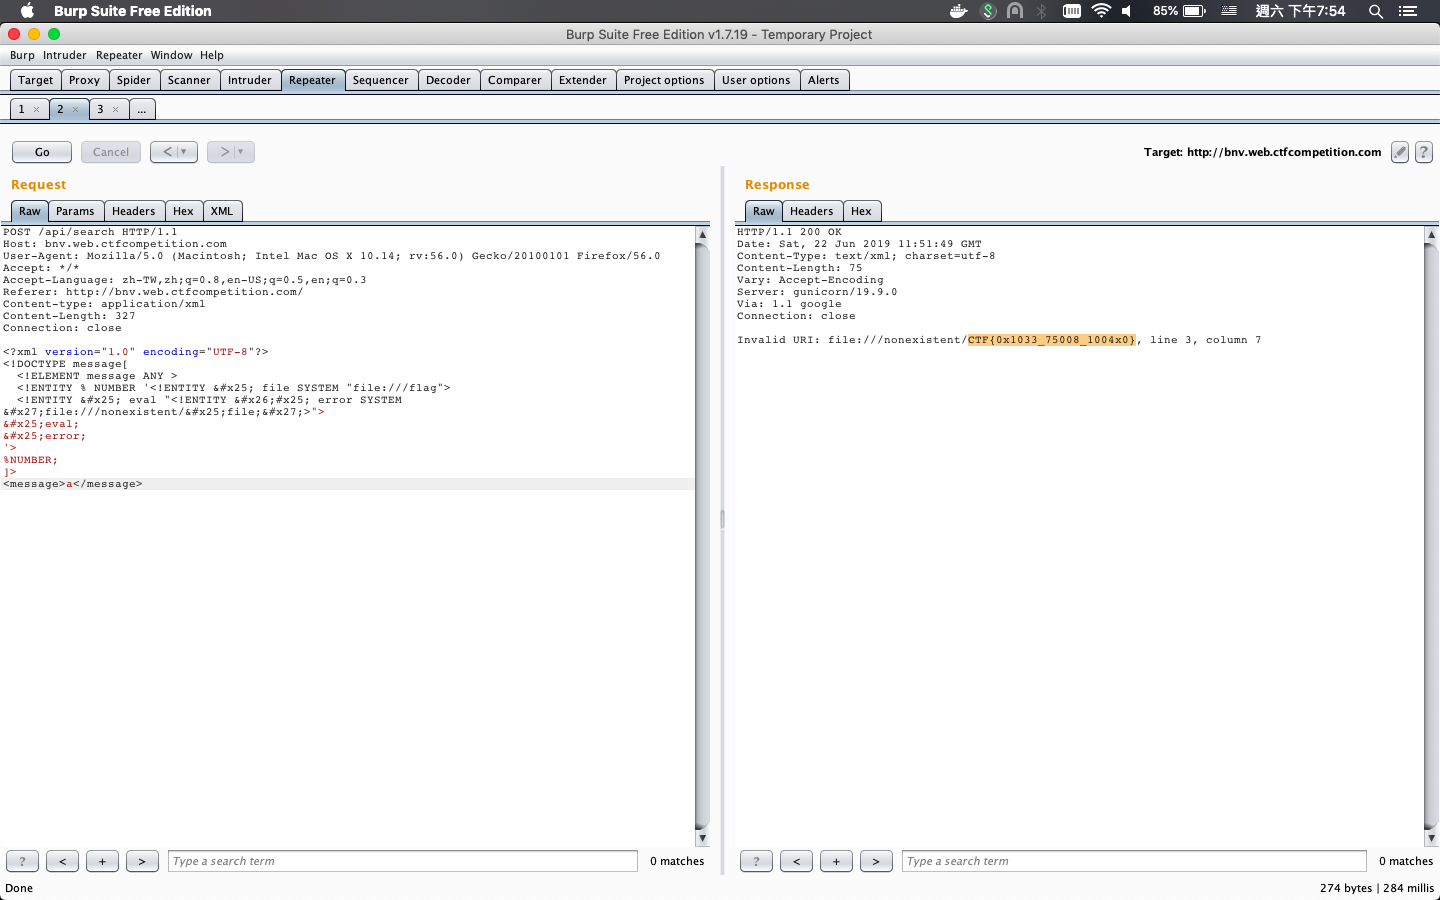Click the volume speaker icon

pos(1127,11)
